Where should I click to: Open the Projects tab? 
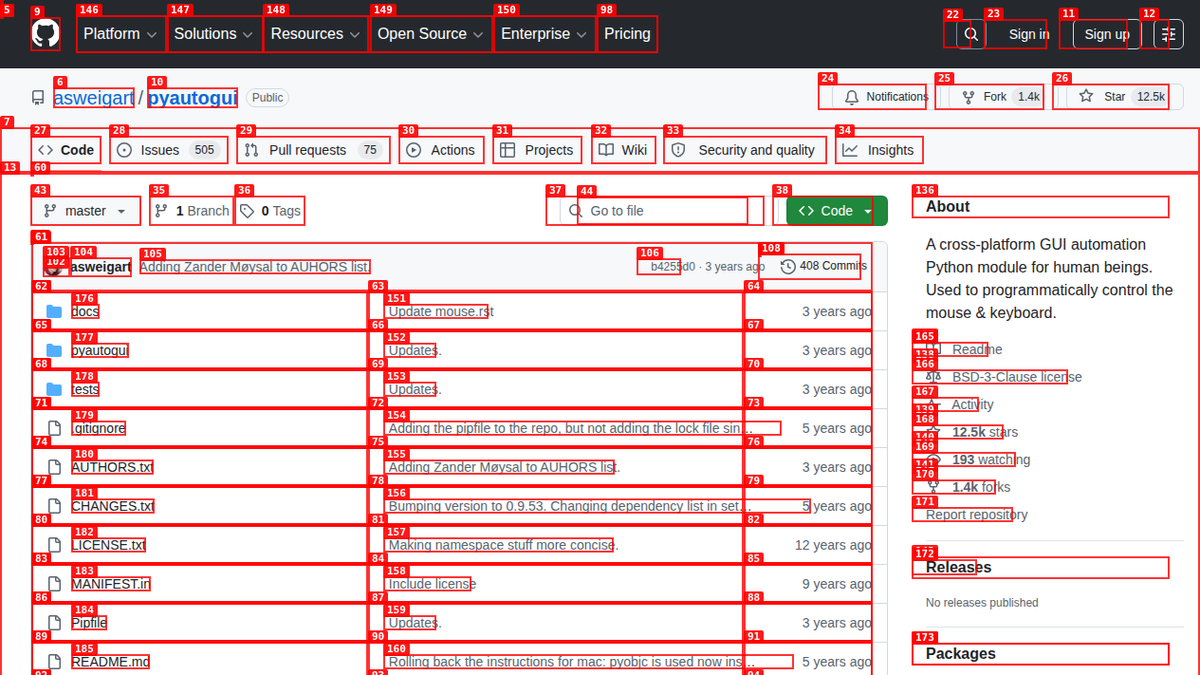click(x=537, y=150)
